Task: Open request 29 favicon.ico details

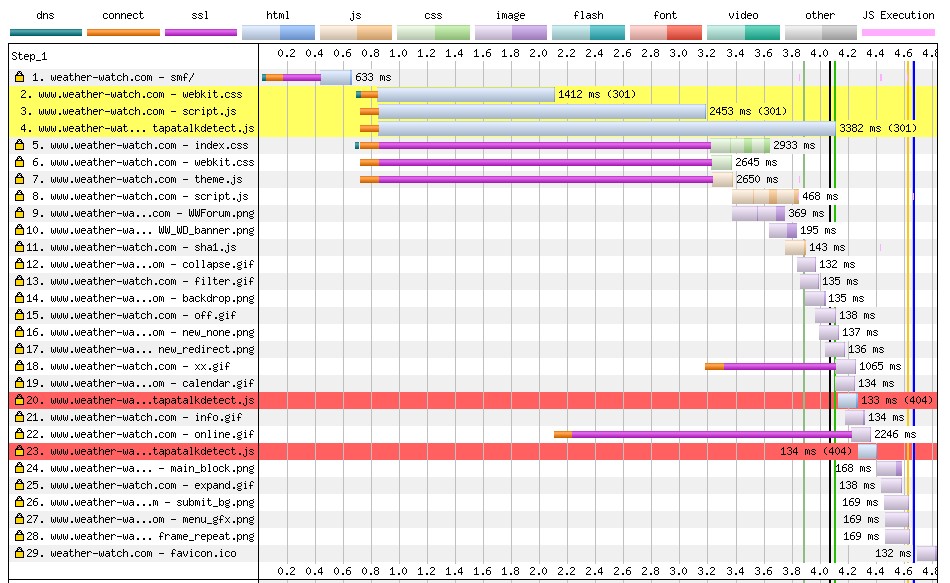Action: pyautogui.click(x=131, y=553)
